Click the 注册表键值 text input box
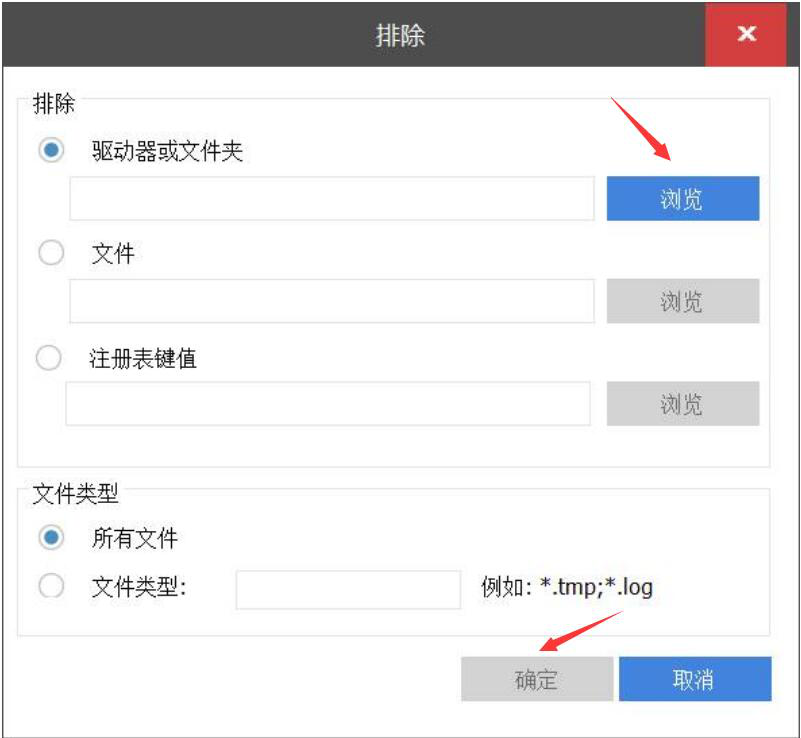 click(328, 404)
